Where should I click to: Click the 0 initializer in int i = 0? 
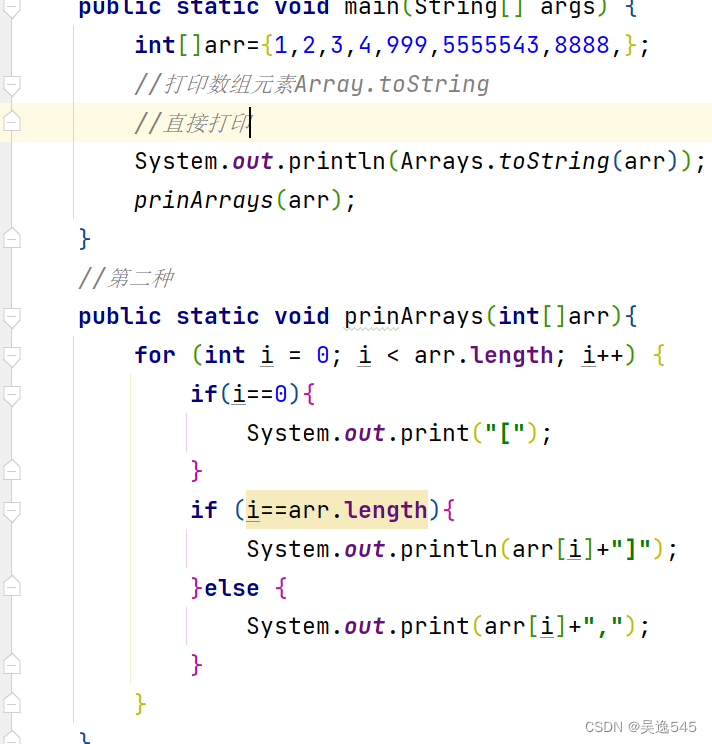[x=323, y=355]
